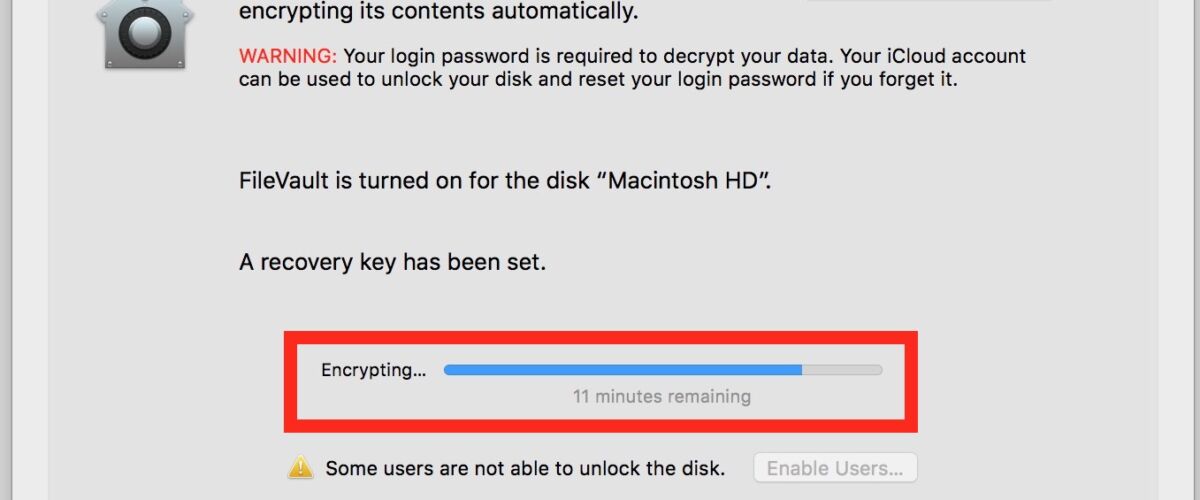The image size is (1200, 500).
Task: Click the Enable Users... button
Action: click(x=835, y=468)
